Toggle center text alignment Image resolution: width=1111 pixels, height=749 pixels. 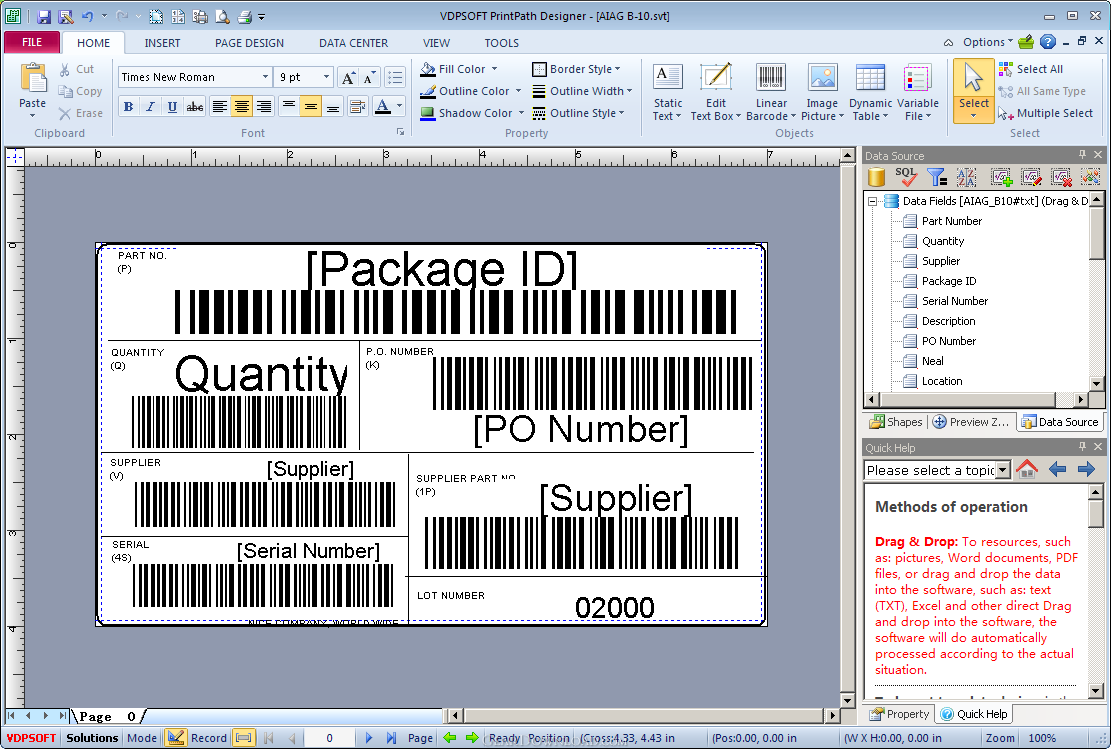point(242,107)
